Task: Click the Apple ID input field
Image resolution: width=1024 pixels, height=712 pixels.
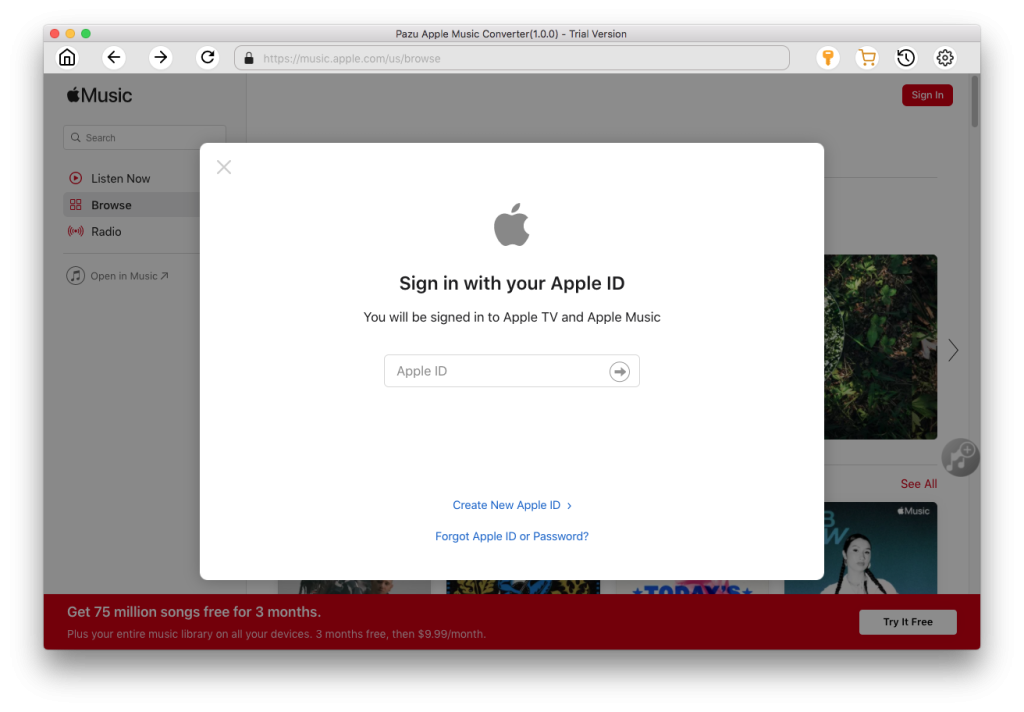Action: pos(511,371)
